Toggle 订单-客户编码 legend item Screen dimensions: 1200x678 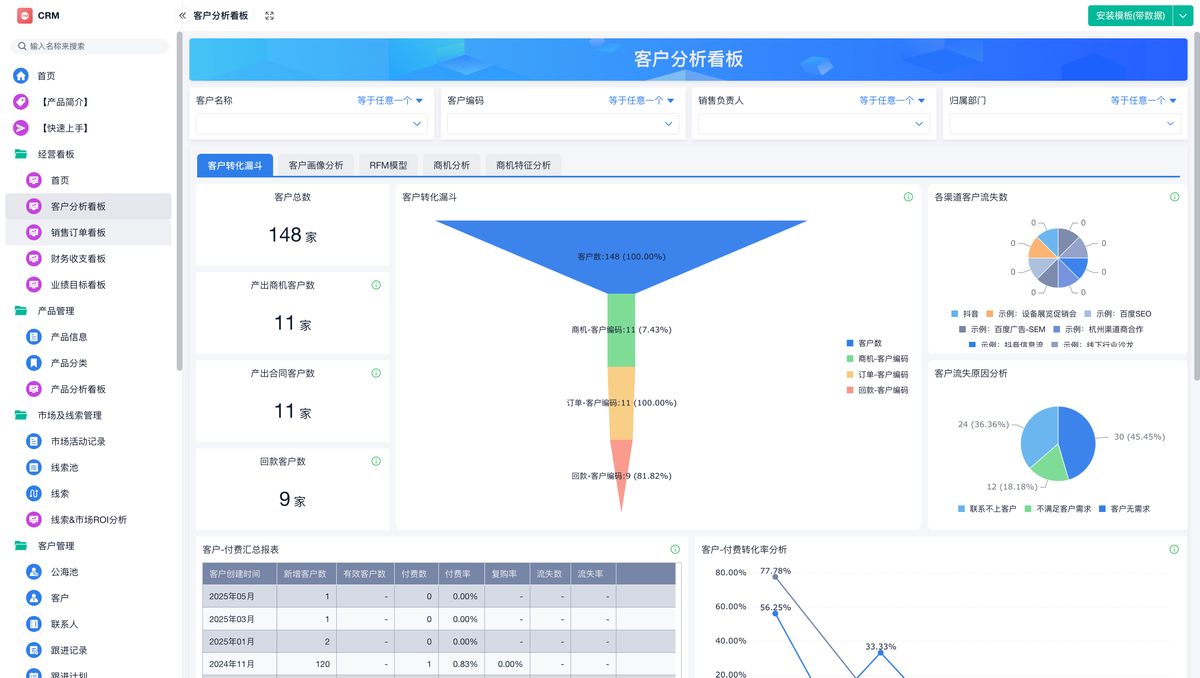[877, 374]
